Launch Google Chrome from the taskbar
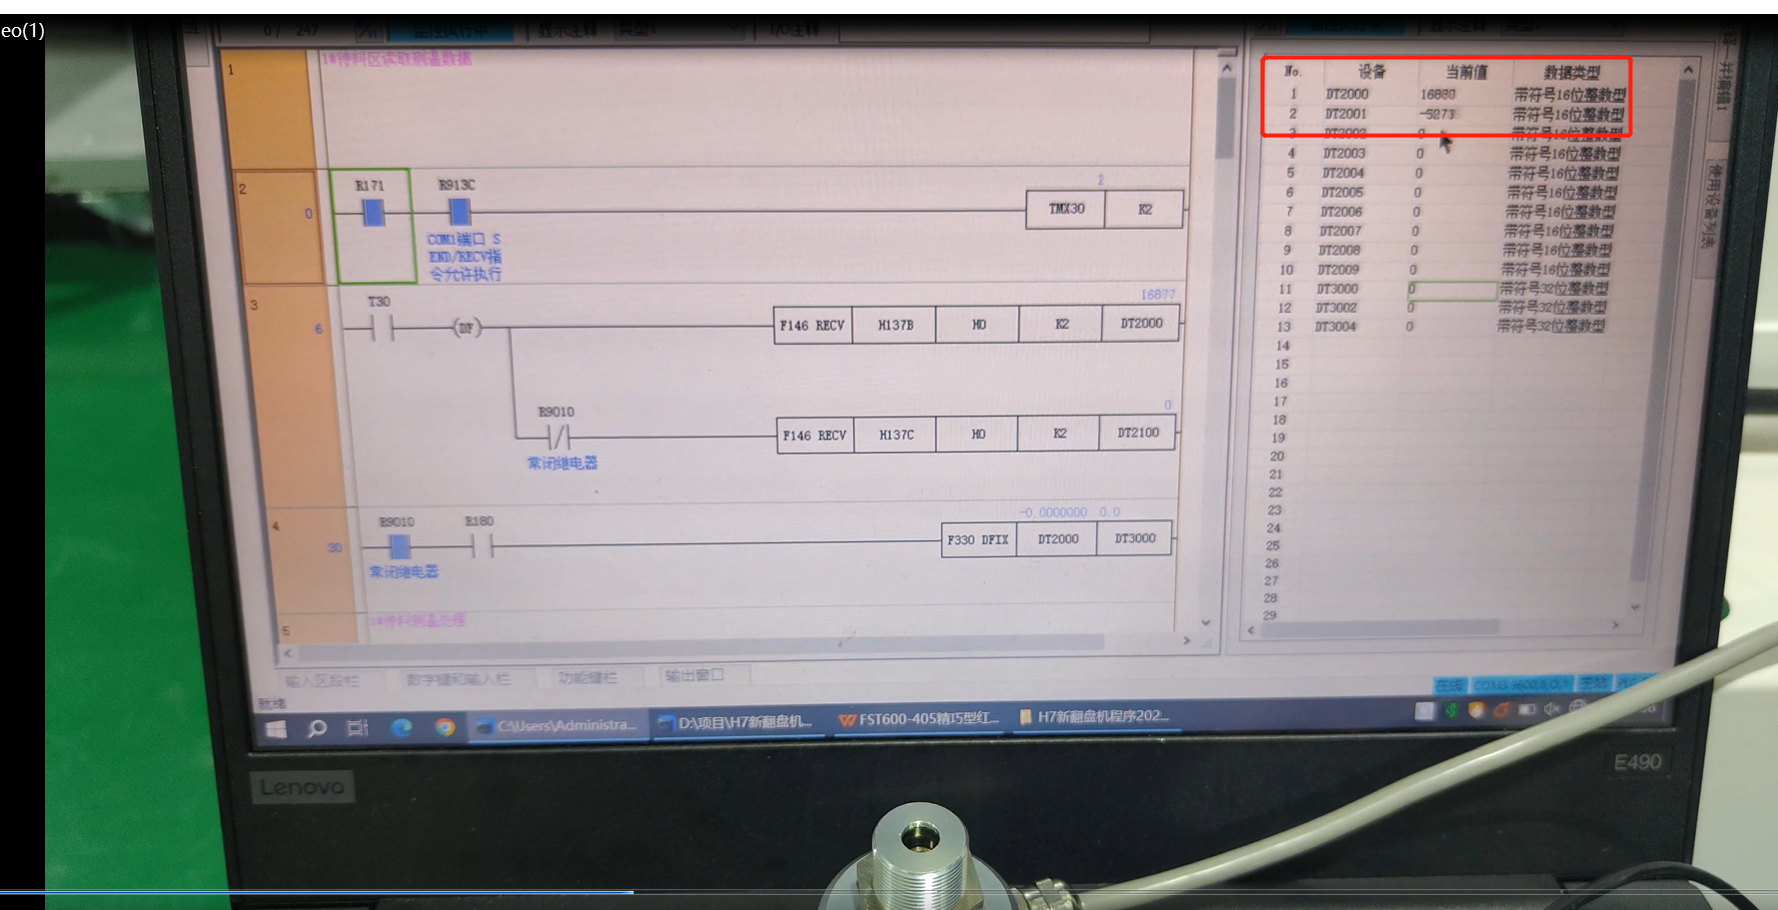The height and width of the screenshot is (910, 1778). [445, 727]
